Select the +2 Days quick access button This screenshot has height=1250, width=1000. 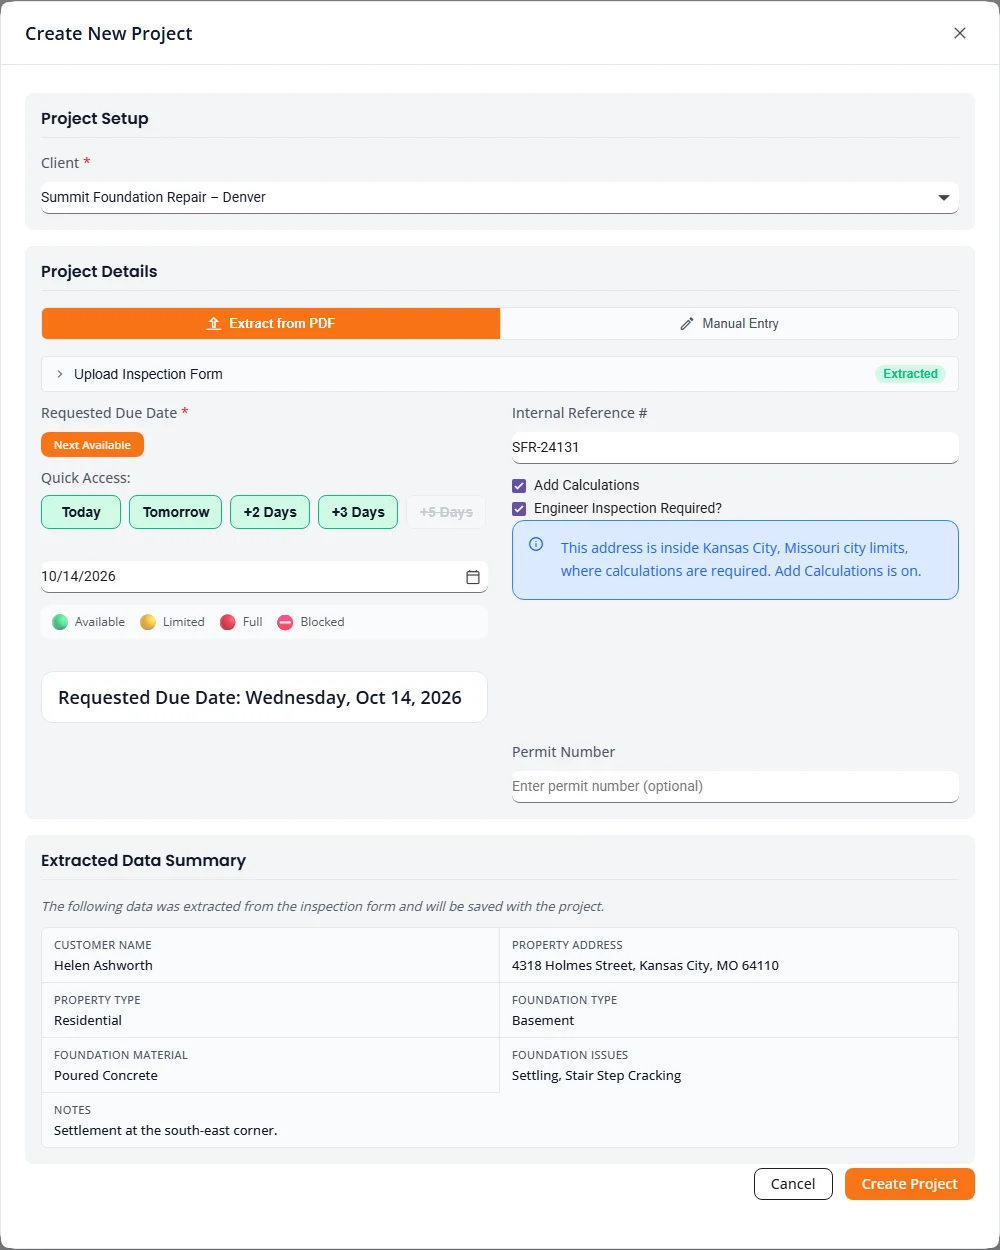[x=270, y=512]
